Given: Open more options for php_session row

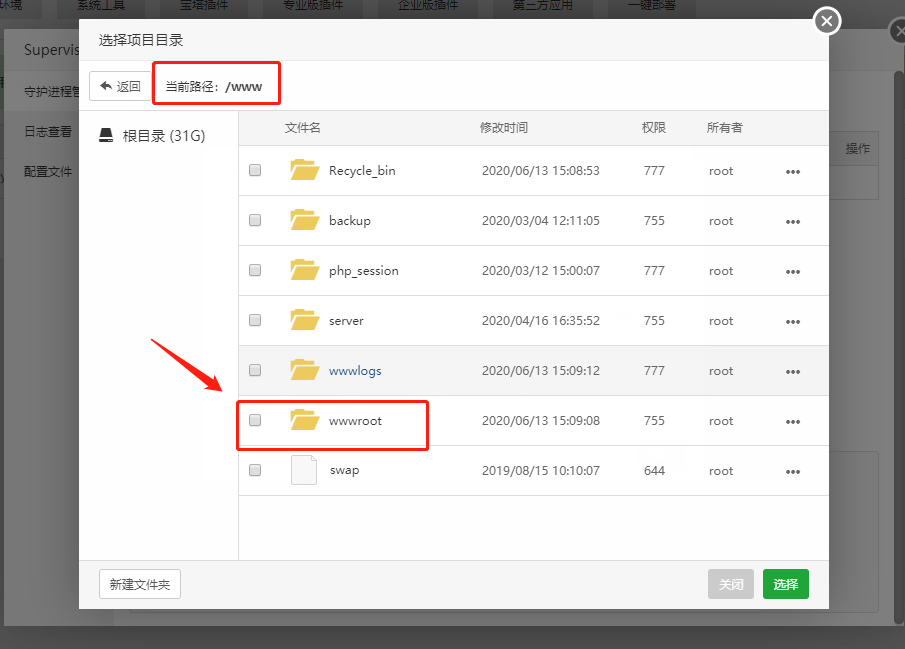Looking at the screenshot, I should (792, 271).
